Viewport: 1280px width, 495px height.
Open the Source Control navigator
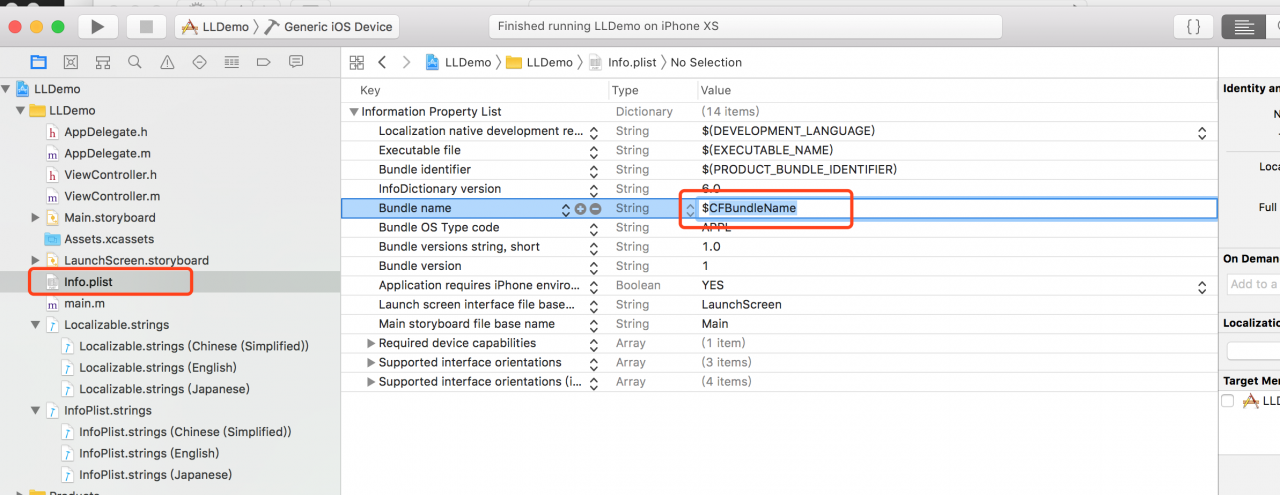click(x=71, y=62)
